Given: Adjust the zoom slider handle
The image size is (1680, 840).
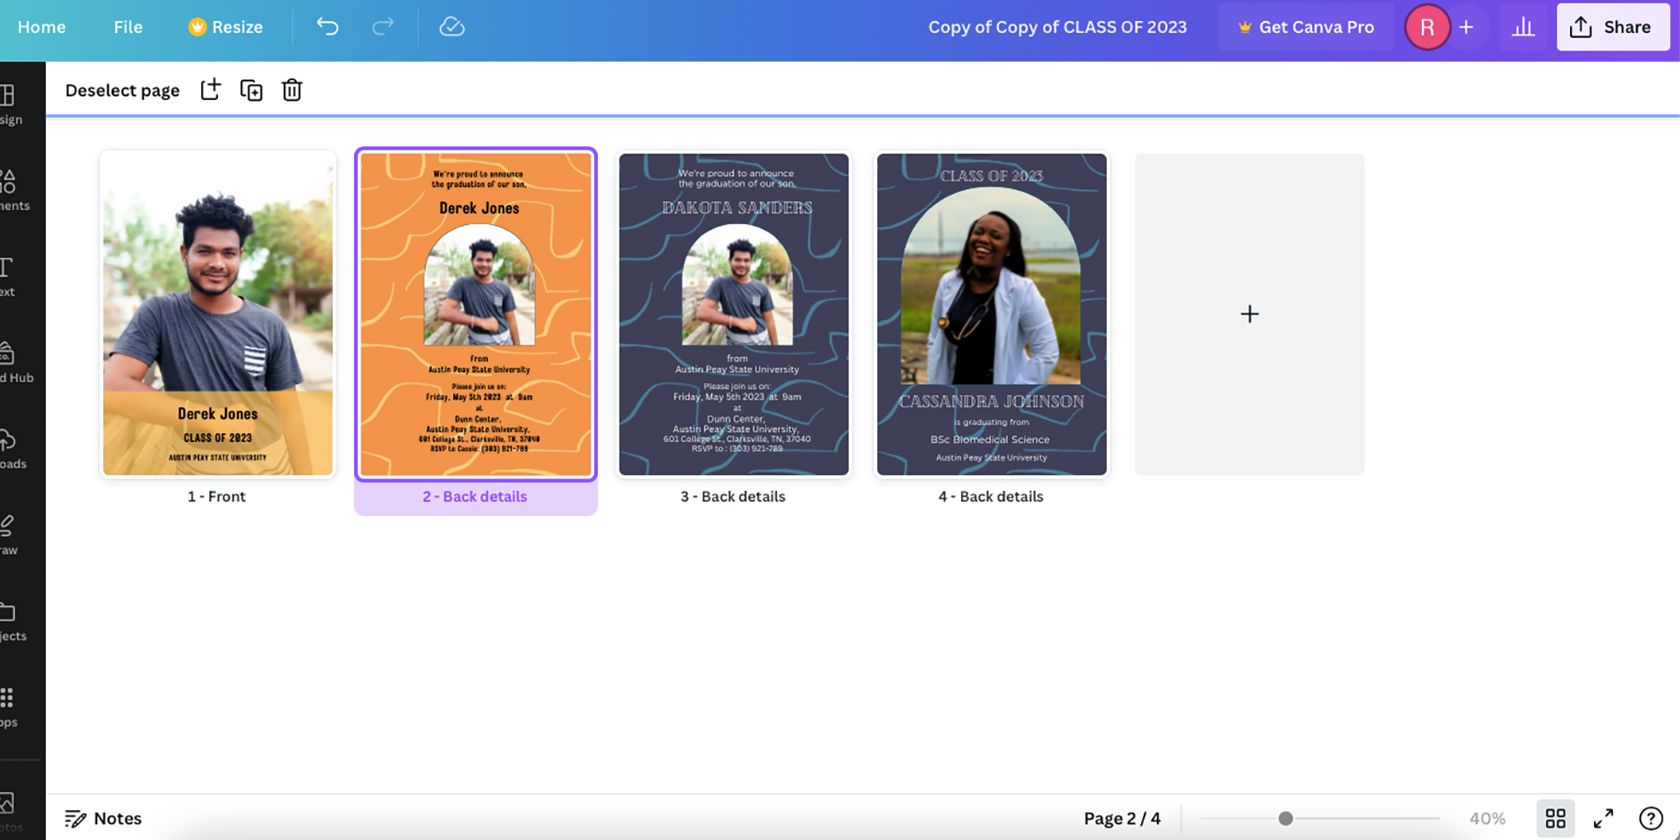Looking at the screenshot, I should [x=1285, y=818].
